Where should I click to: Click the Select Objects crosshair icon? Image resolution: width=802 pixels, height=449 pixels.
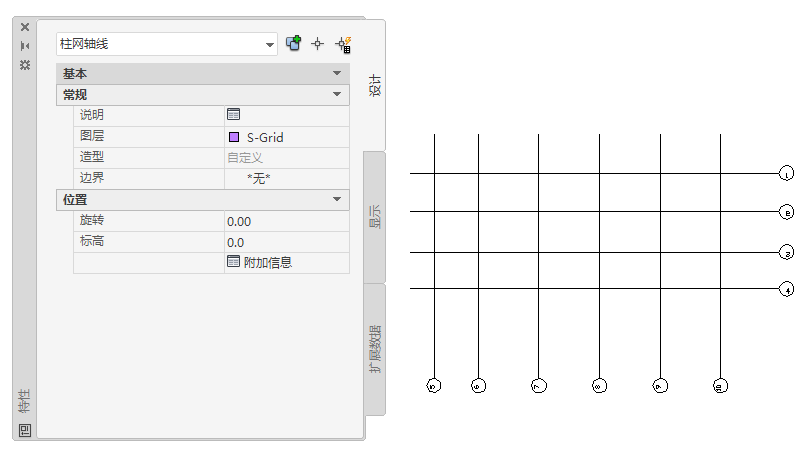(318, 44)
